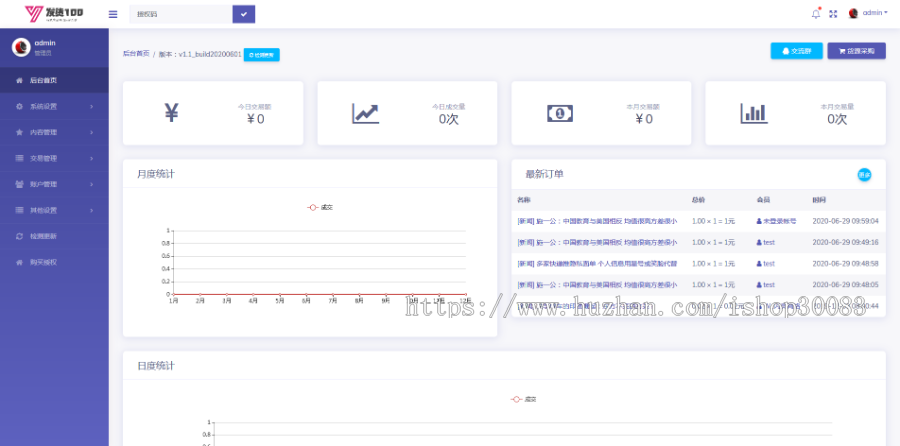Expand the 交易管理 sidebar menu
This screenshot has height=446, width=900.
point(54,158)
